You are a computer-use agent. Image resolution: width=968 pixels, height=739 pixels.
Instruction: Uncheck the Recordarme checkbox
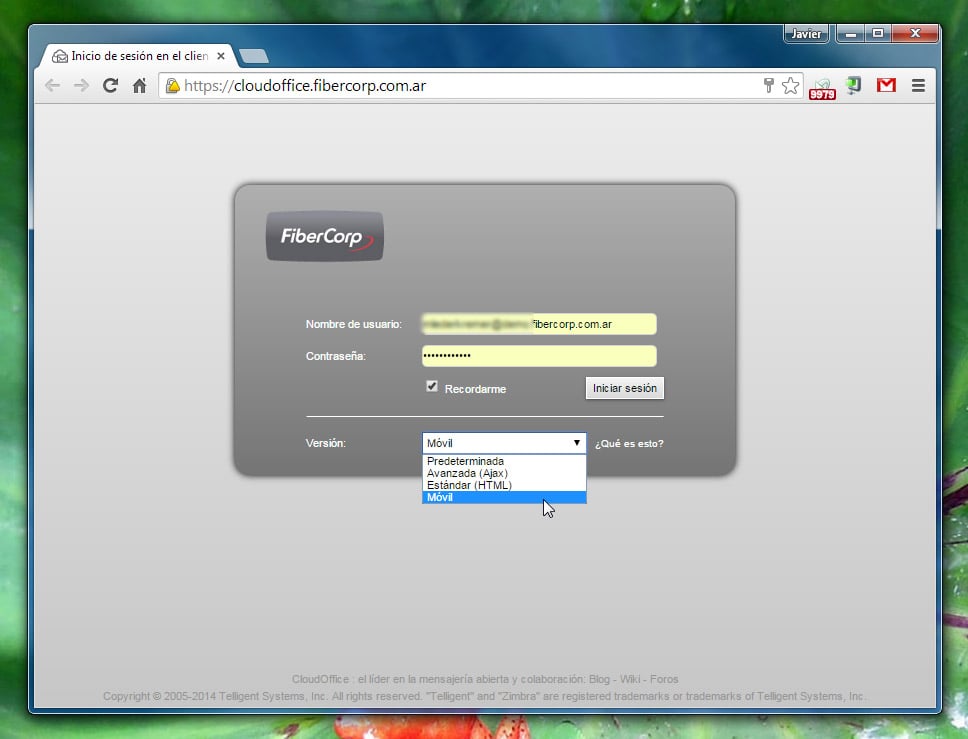(432, 387)
